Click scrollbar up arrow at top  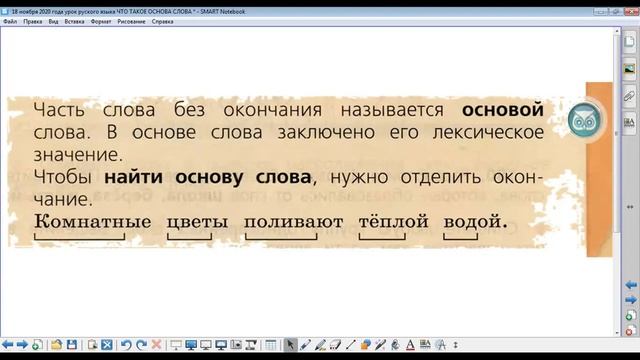pos(617,31)
